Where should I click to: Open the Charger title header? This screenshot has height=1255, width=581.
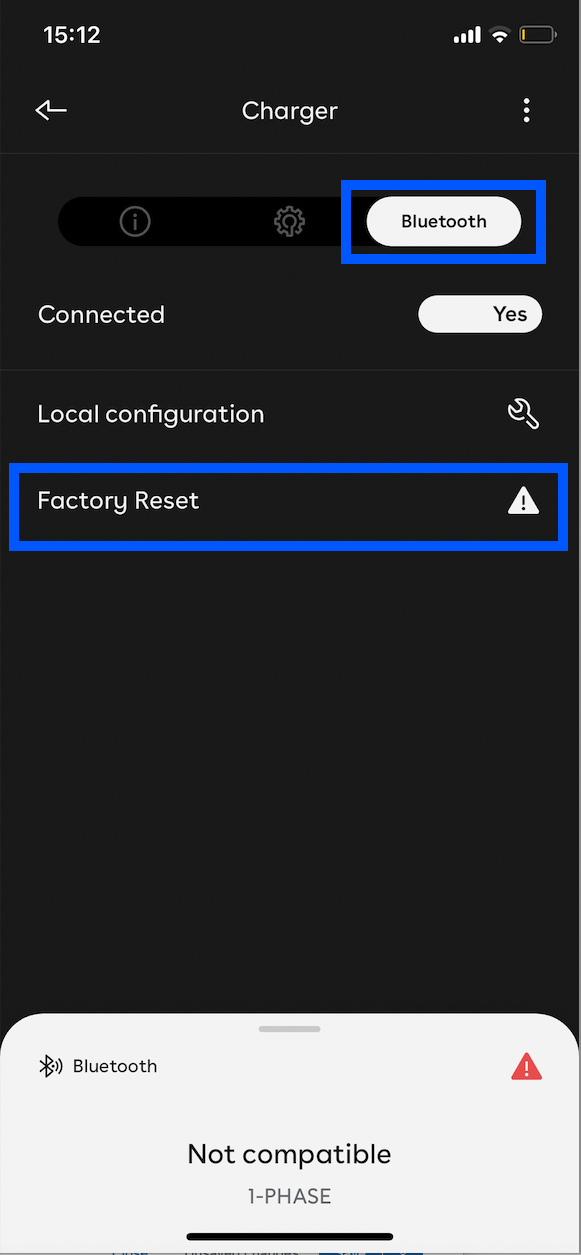289,110
